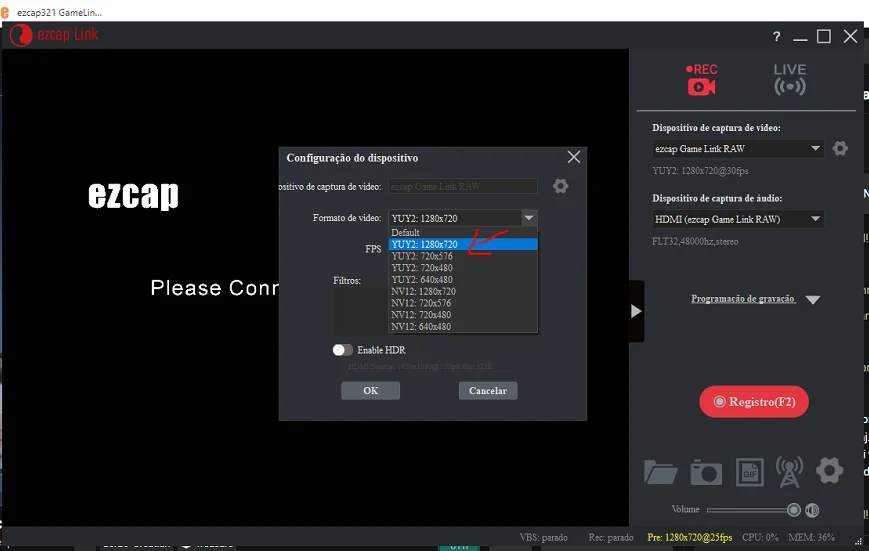Switch to REC recording mode

702,80
